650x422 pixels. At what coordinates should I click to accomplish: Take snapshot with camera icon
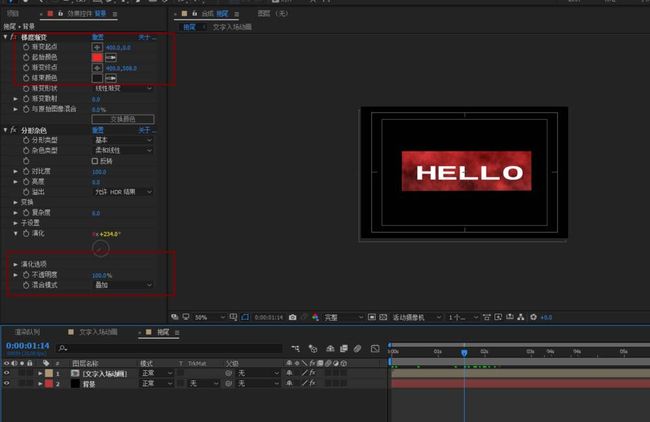(x=293, y=317)
